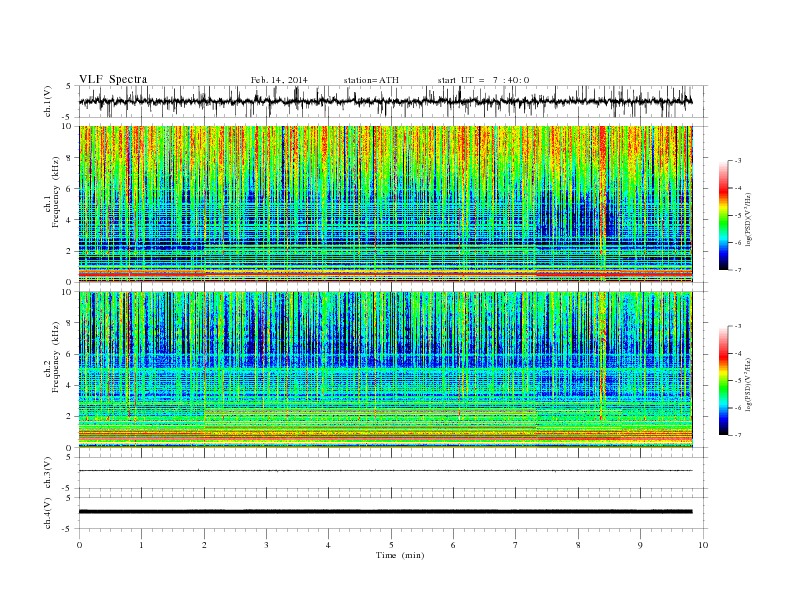Click the ch.2 'Frequency (kHz)' axis label
This screenshot has width=792, height=612.
point(53,356)
